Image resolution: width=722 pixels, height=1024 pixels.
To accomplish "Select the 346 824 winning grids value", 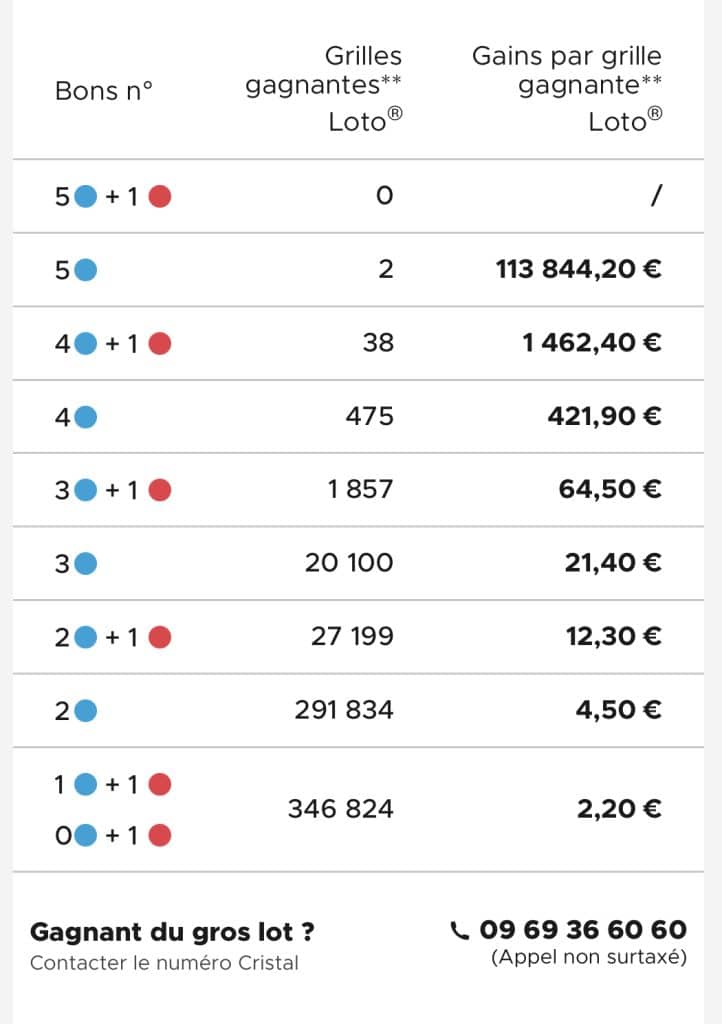I will (x=341, y=809).
